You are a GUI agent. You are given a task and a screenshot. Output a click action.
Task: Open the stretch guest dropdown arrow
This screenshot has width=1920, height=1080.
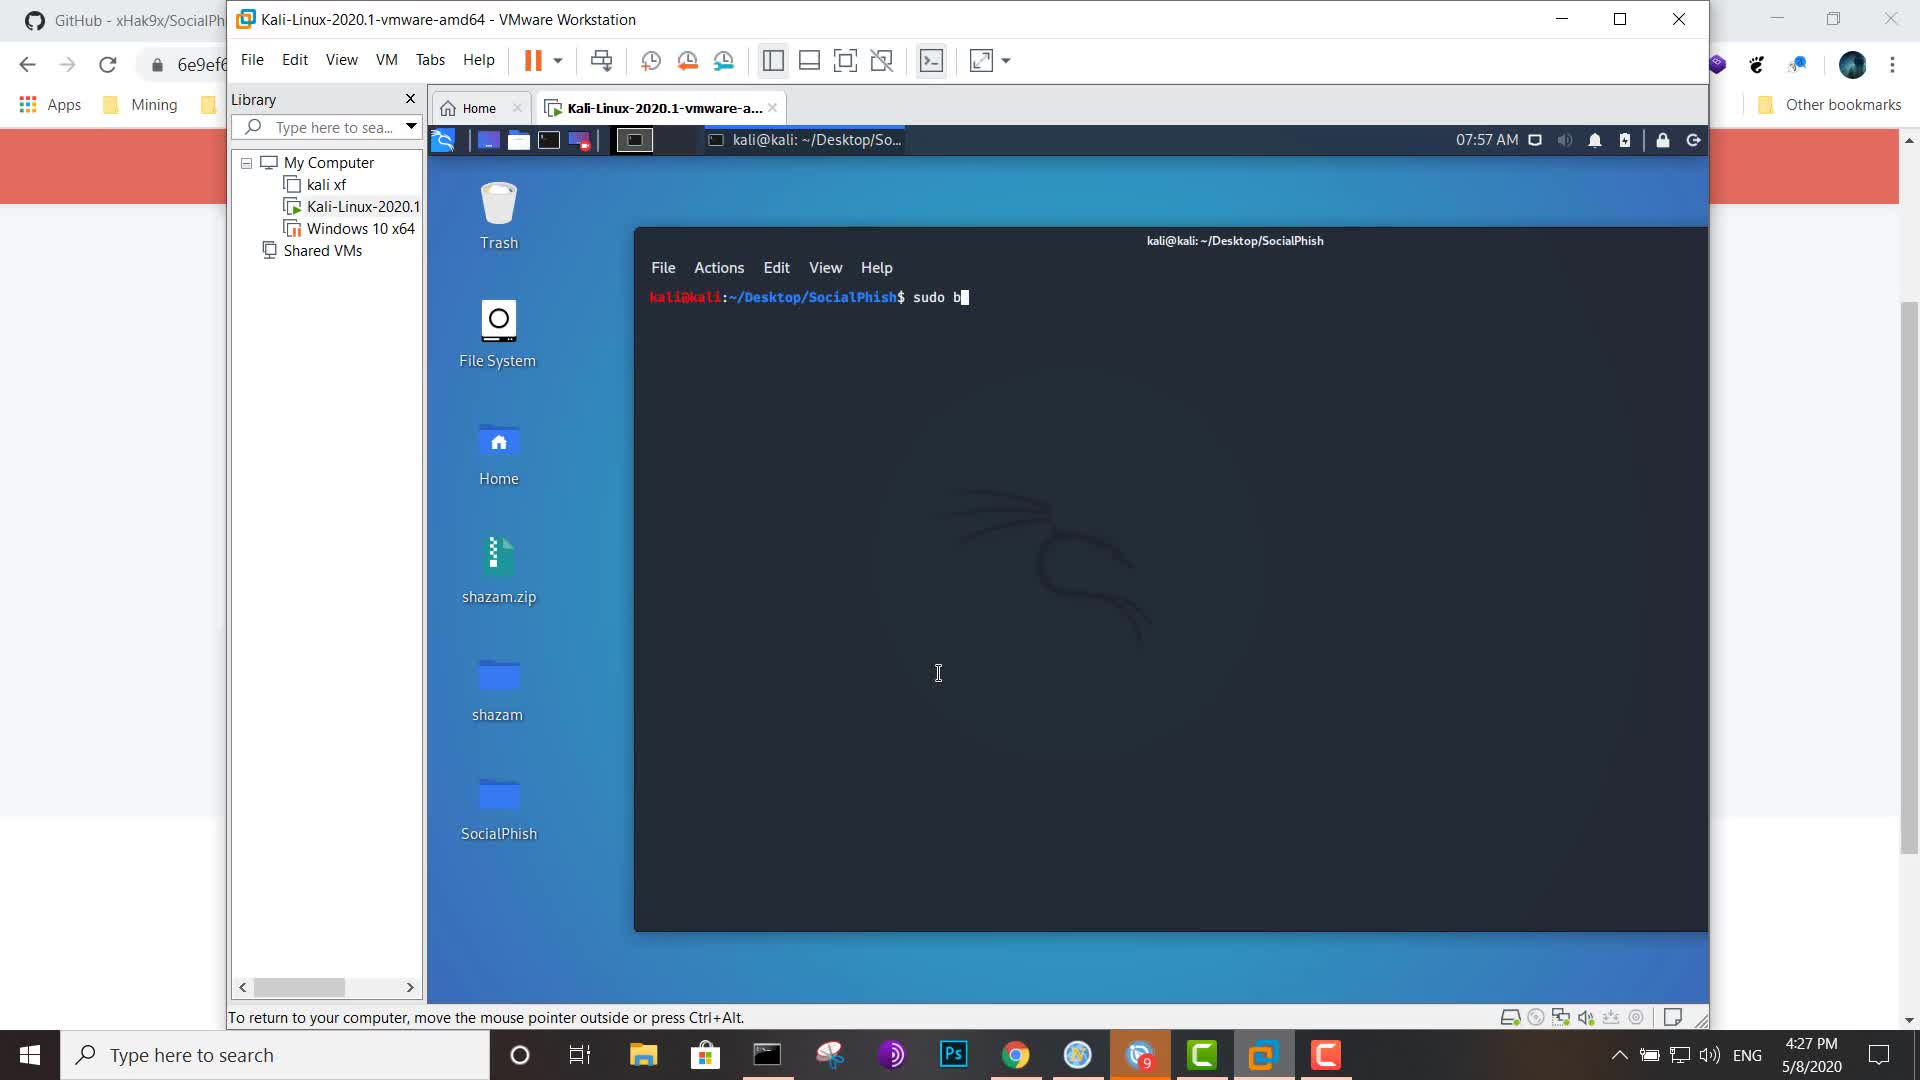pos(1006,61)
